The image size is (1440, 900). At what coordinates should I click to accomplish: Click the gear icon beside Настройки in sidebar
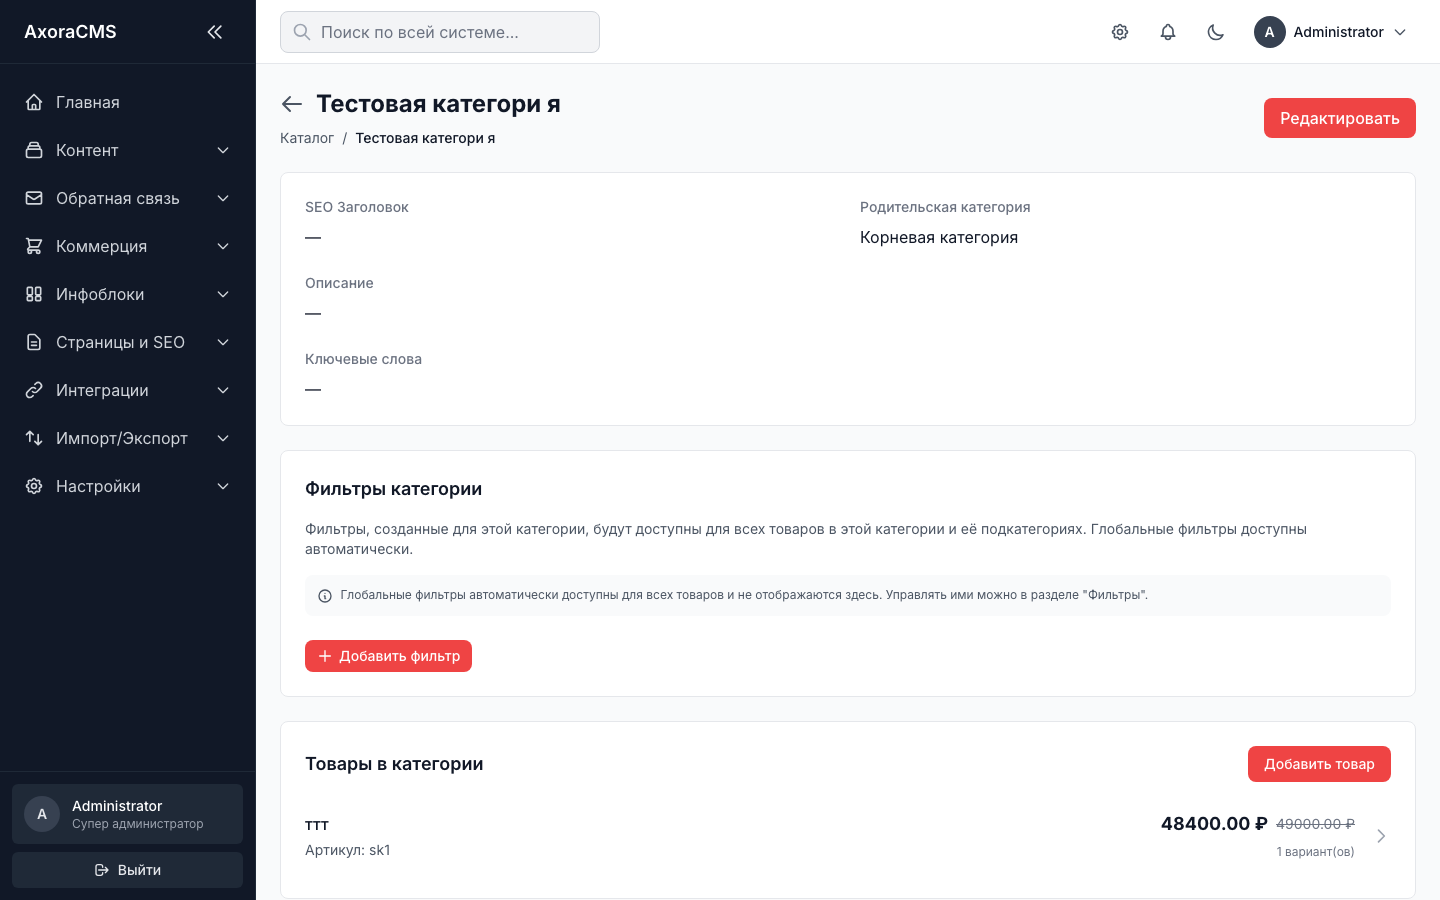pos(34,486)
